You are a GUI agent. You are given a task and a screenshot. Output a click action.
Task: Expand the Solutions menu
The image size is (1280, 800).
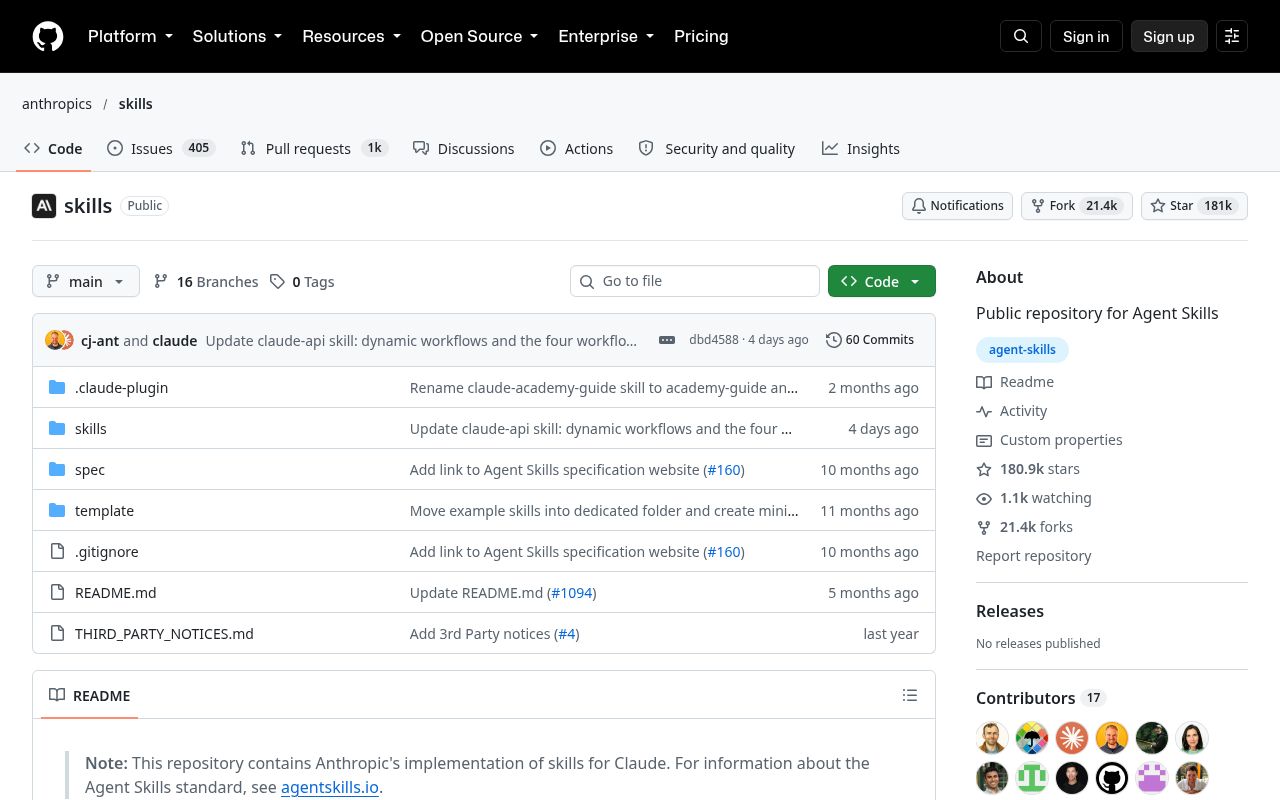[237, 36]
